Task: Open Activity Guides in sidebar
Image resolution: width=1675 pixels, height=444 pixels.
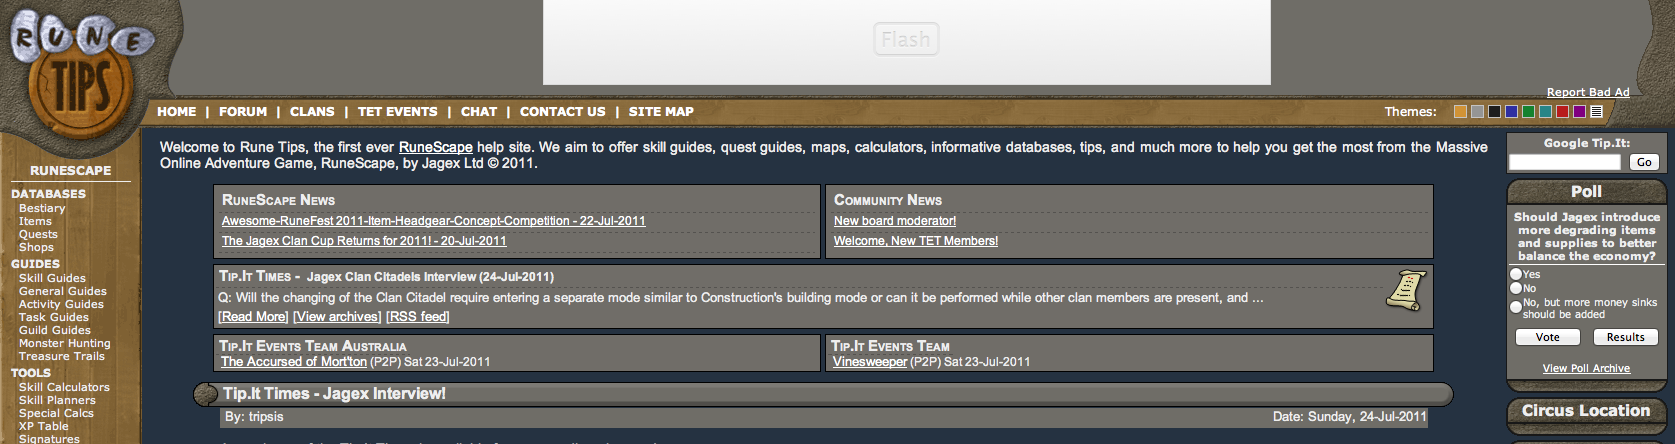Action: [x=61, y=304]
